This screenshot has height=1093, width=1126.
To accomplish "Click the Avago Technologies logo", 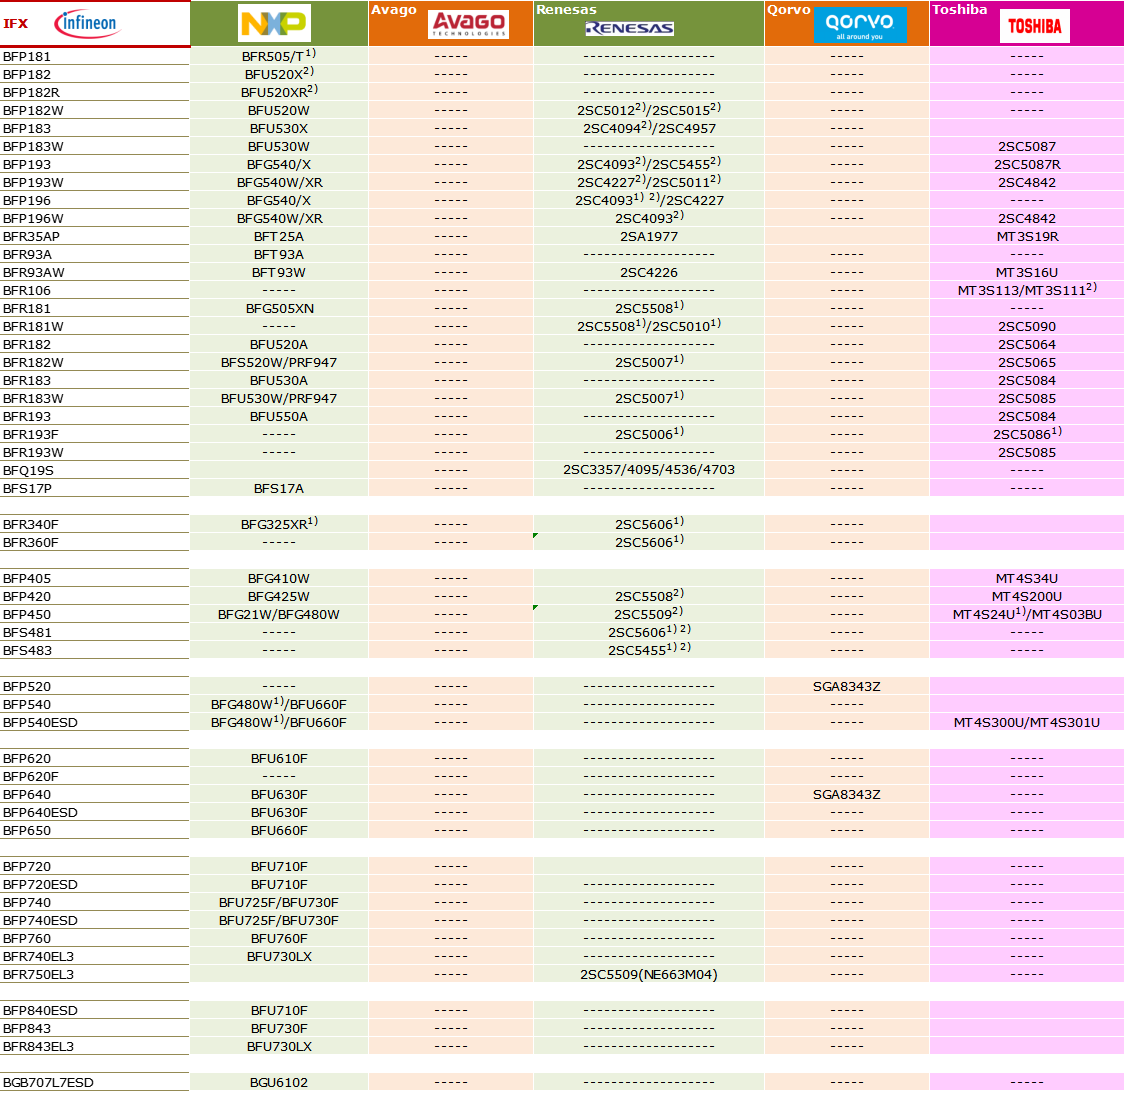I will 468,24.
